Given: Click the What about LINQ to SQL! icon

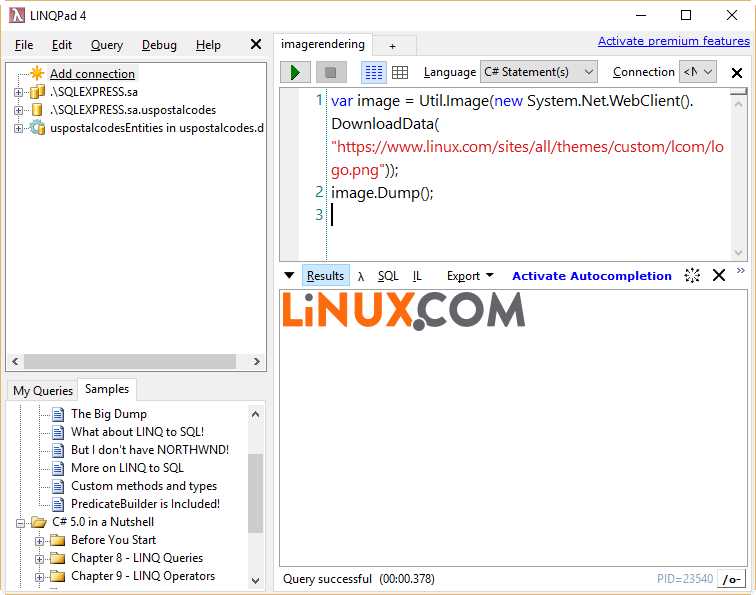Looking at the screenshot, I should (x=58, y=432).
